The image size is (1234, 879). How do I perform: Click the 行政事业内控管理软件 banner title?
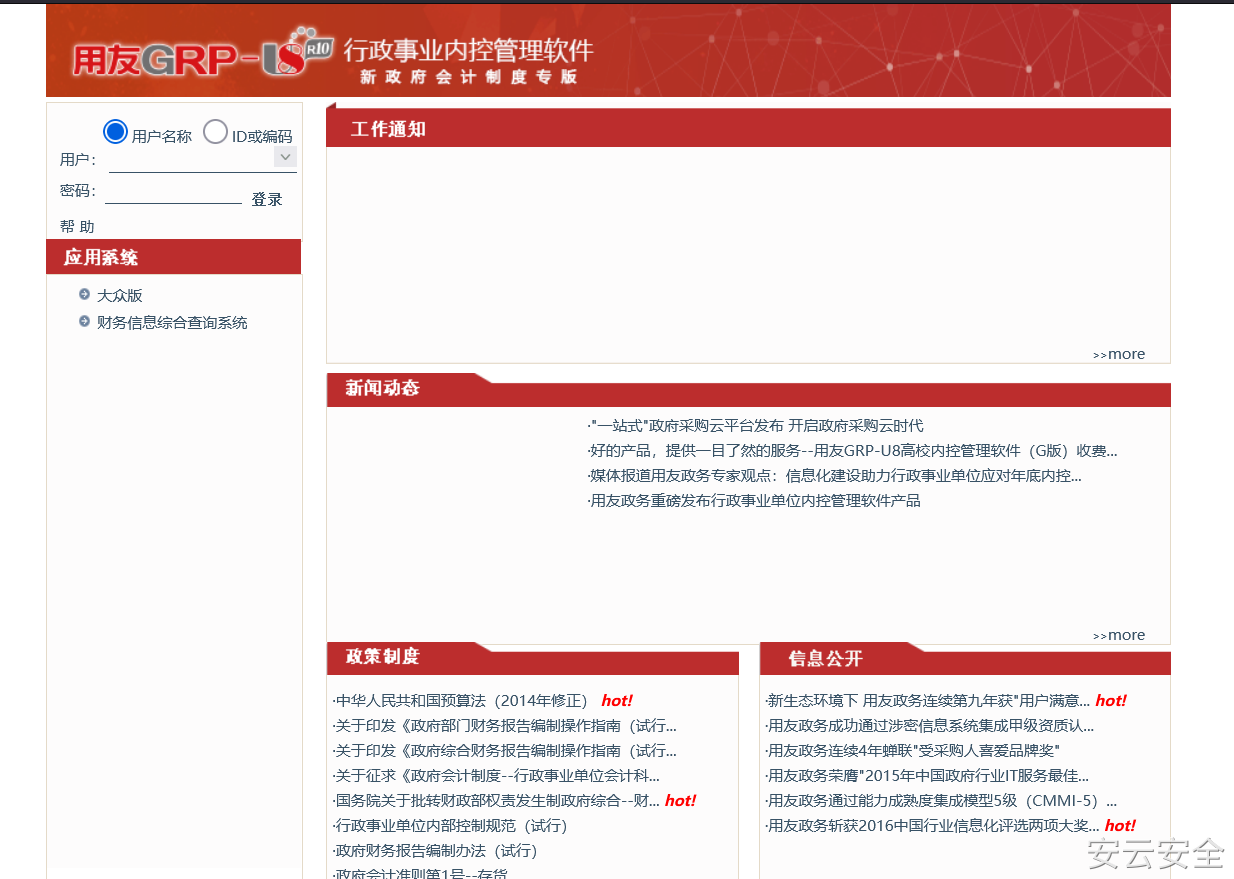point(469,50)
